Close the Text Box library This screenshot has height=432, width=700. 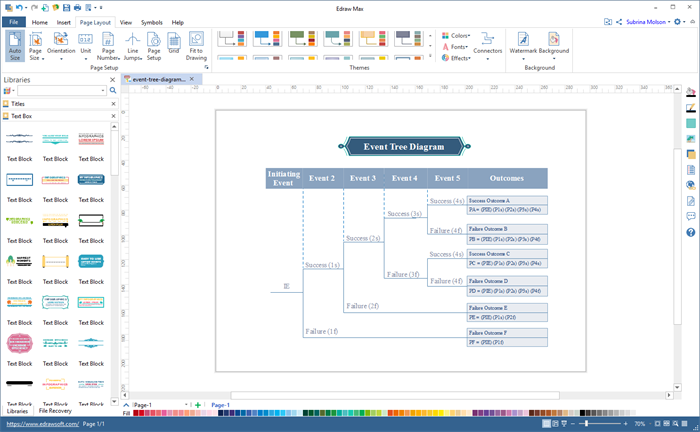coord(113,116)
